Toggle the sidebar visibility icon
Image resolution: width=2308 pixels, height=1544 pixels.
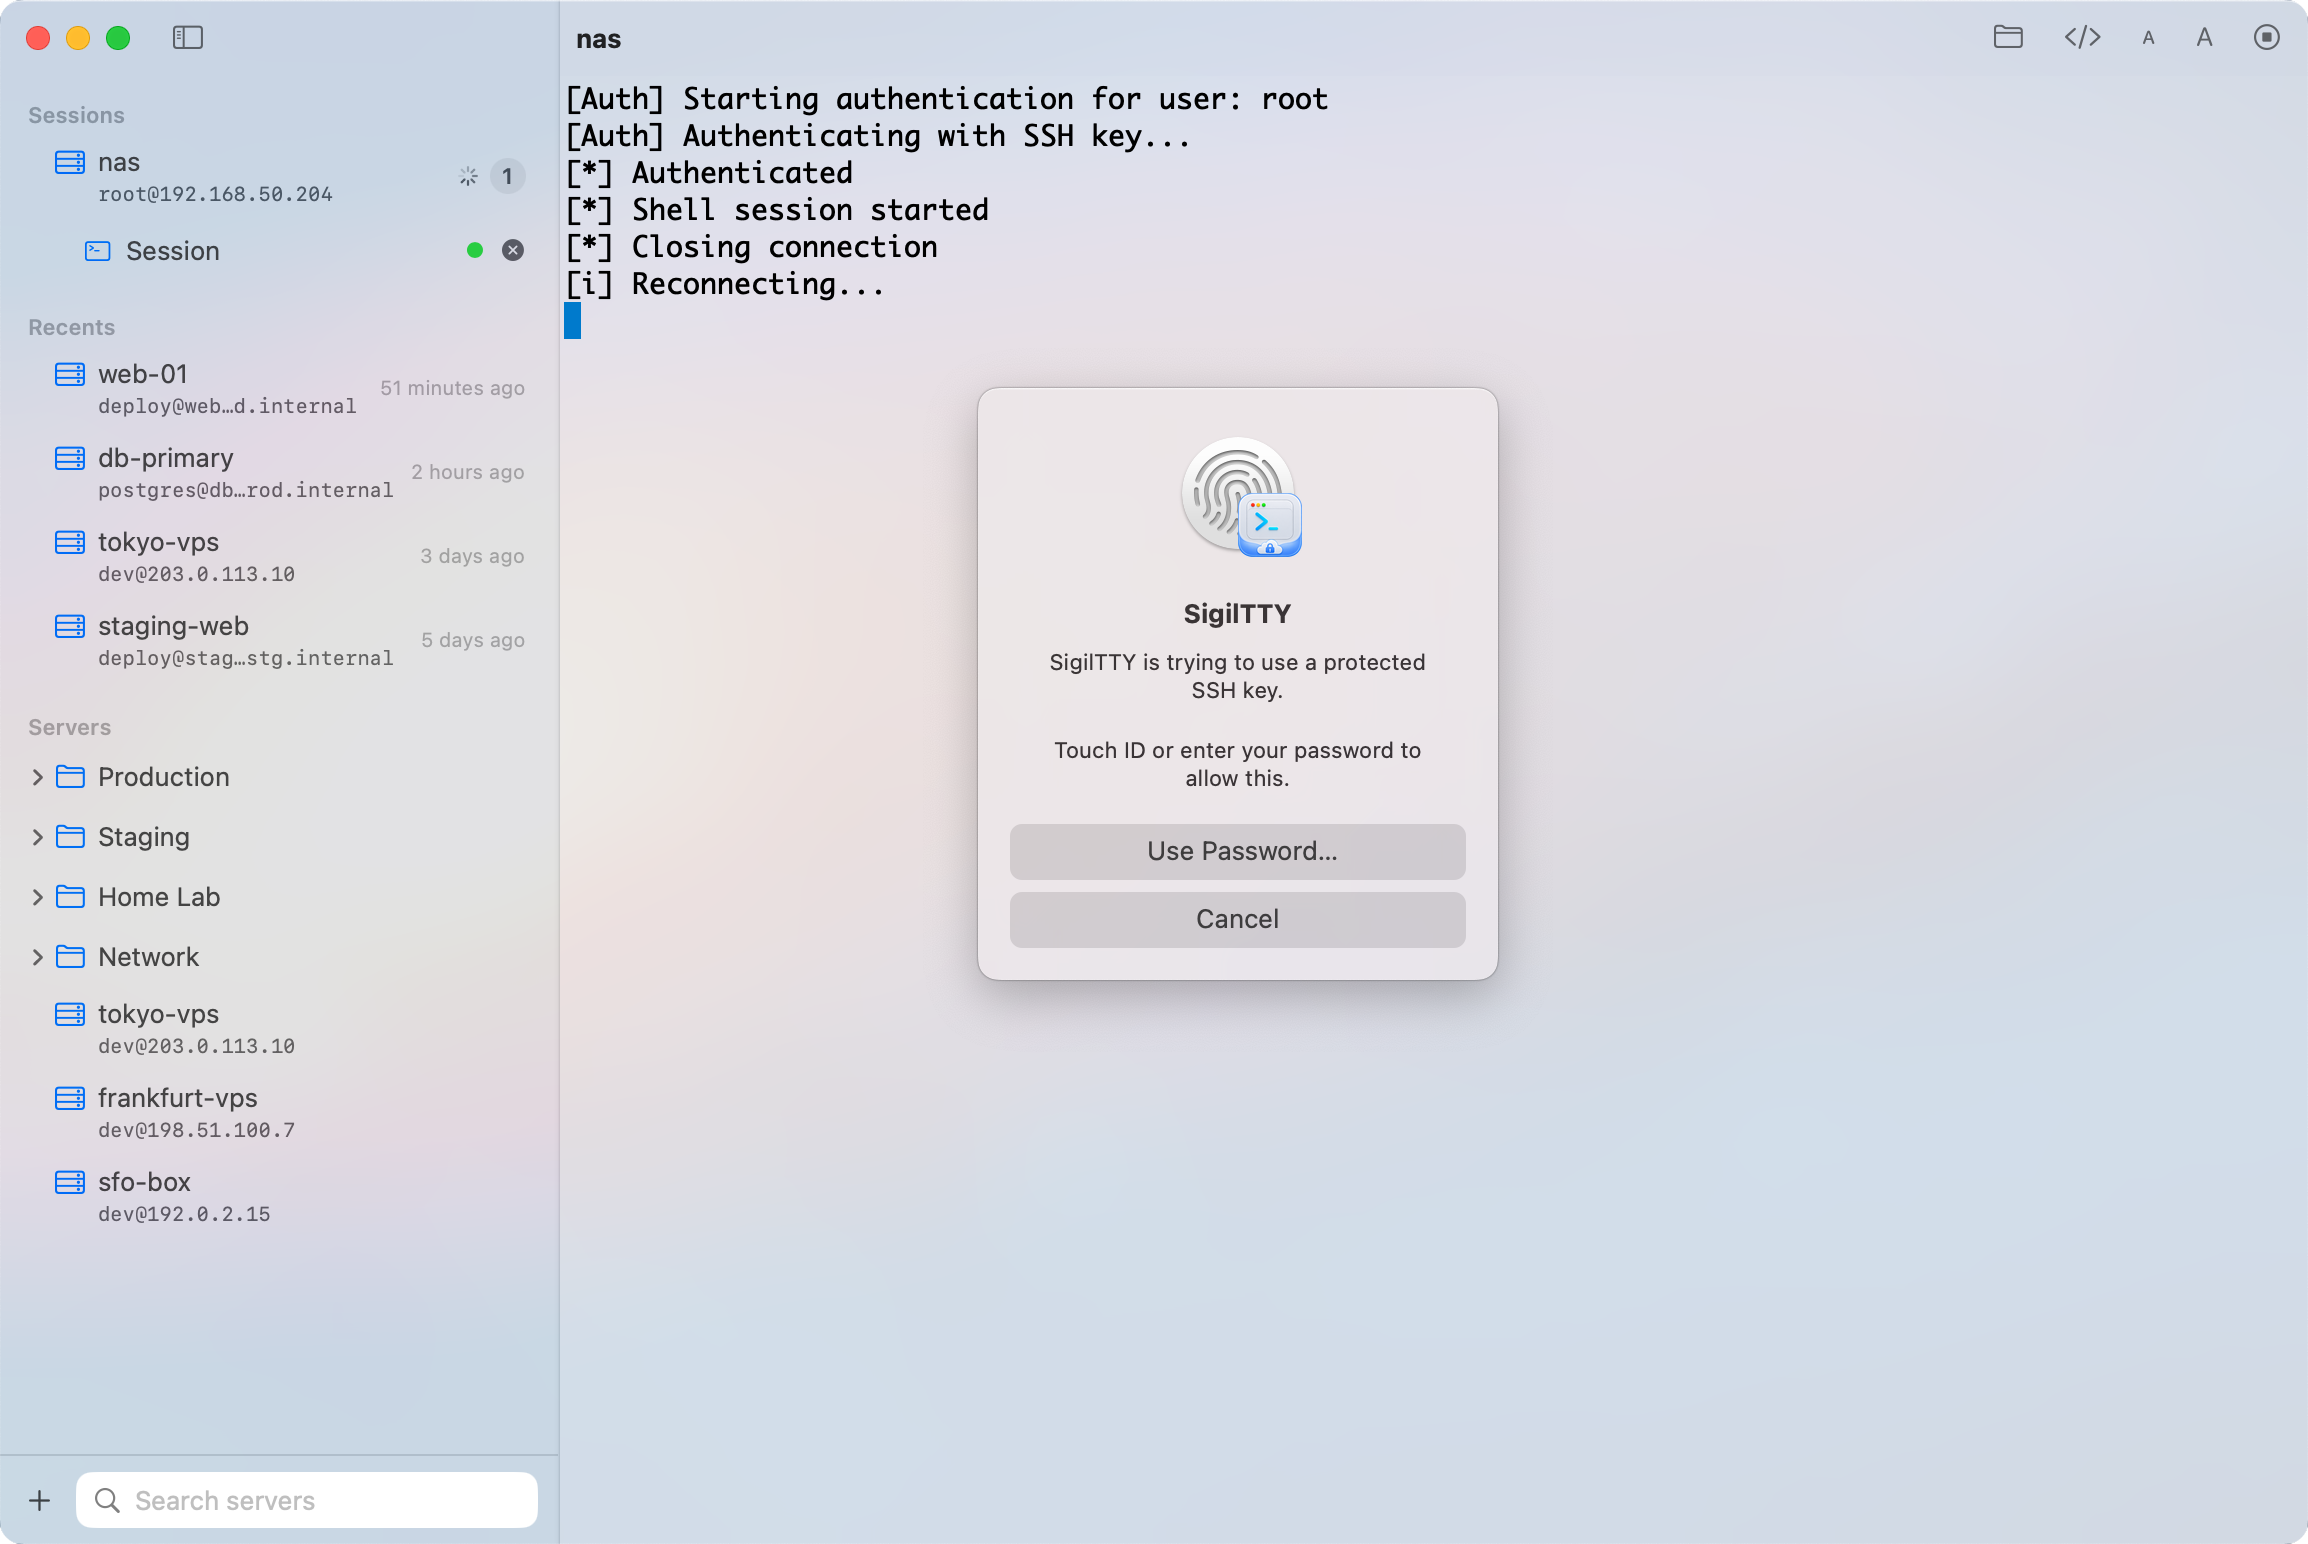(188, 38)
